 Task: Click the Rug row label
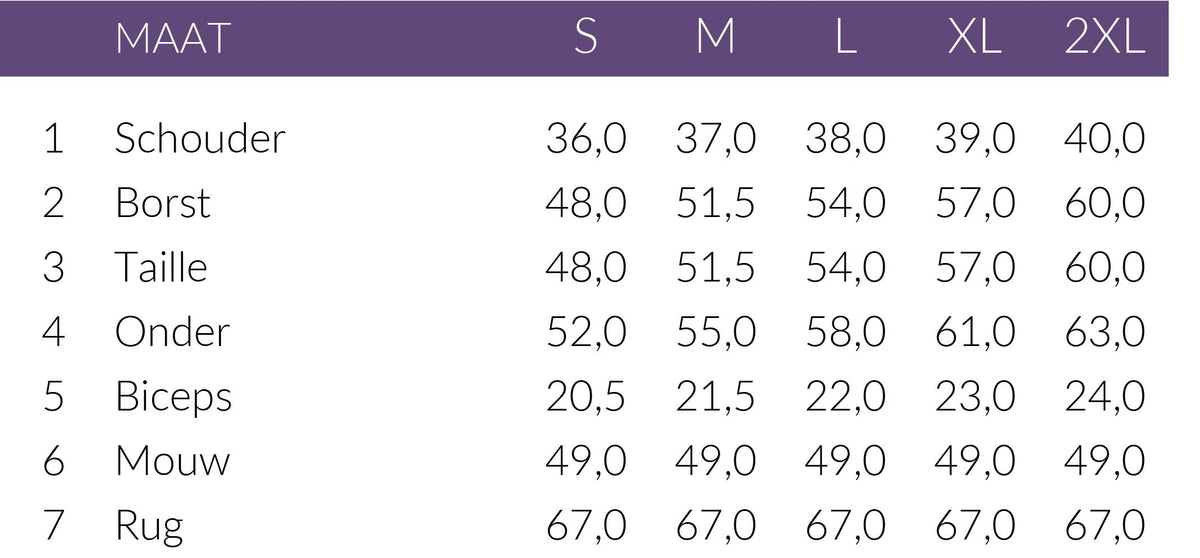[x=149, y=526]
